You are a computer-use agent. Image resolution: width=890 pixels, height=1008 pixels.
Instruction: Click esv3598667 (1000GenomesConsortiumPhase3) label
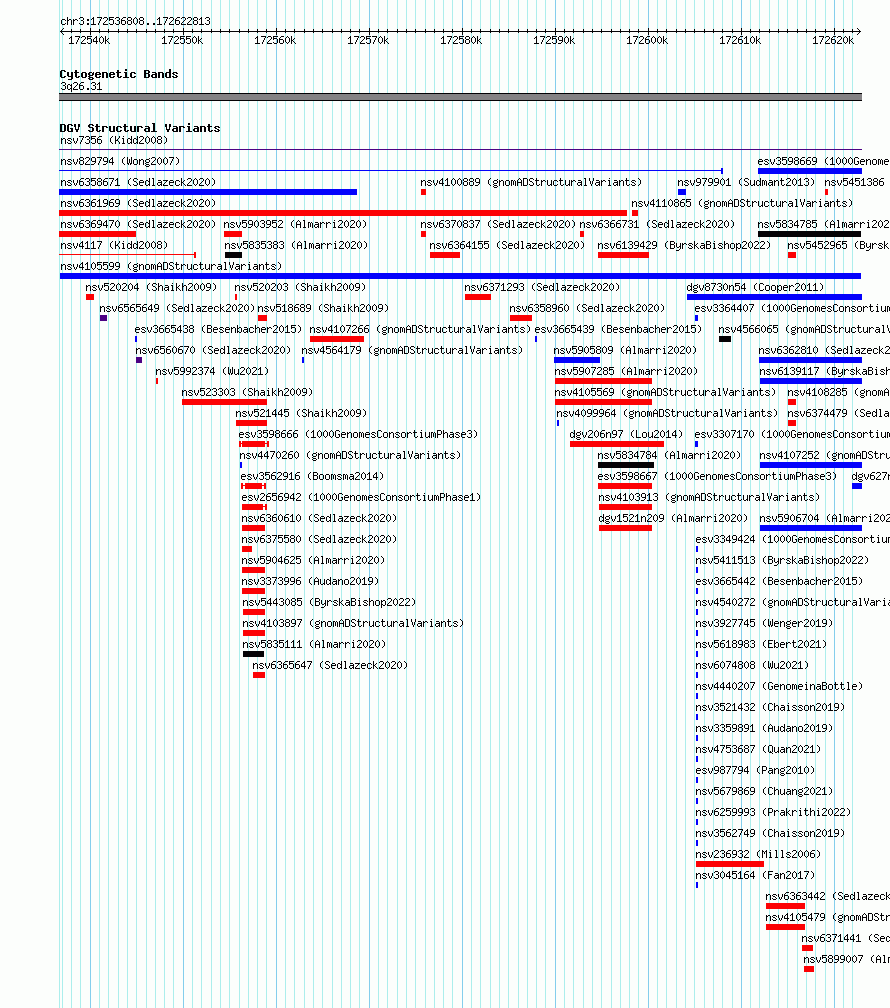tap(718, 476)
